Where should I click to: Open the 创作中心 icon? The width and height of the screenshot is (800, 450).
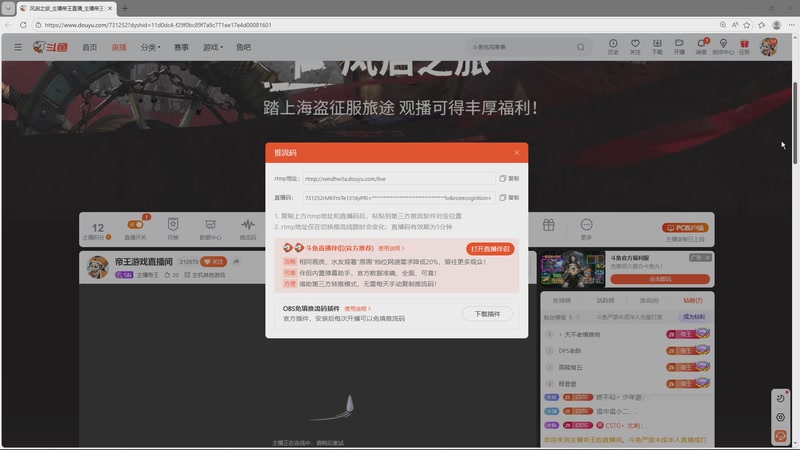[x=723, y=46]
